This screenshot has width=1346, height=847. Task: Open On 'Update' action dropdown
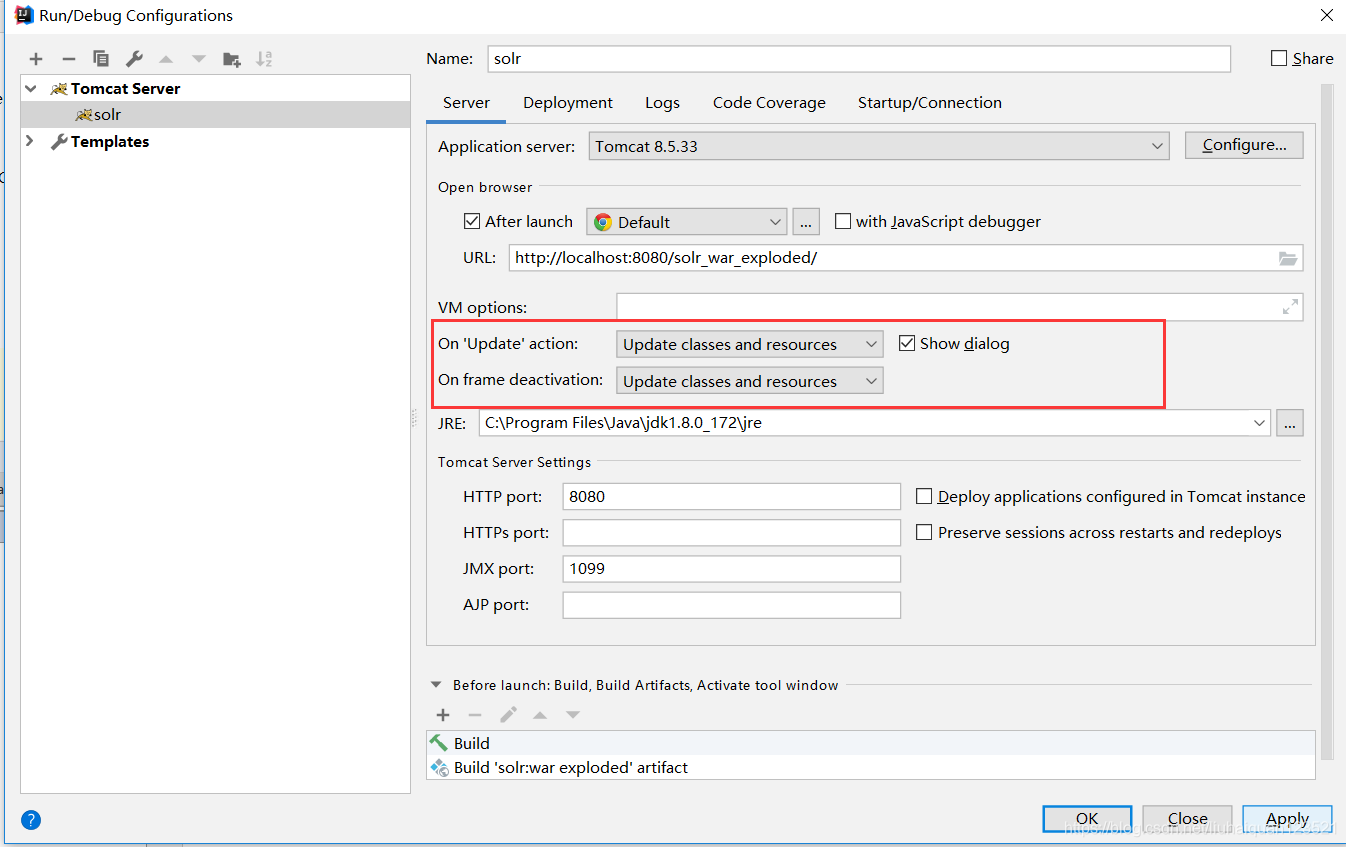point(750,344)
